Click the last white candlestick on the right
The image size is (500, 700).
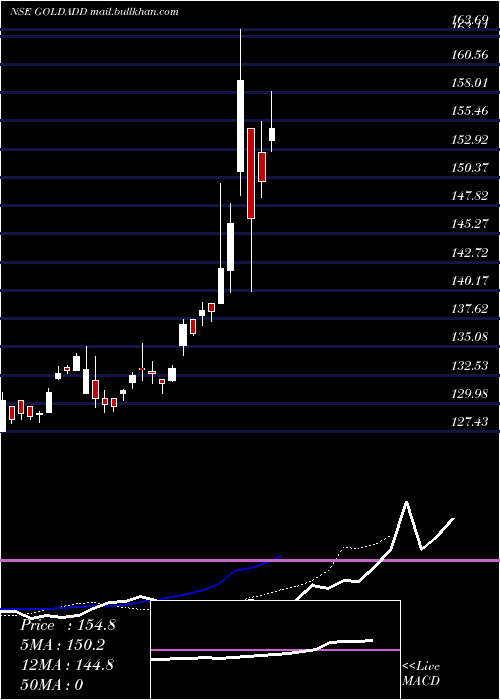[271, 134]
